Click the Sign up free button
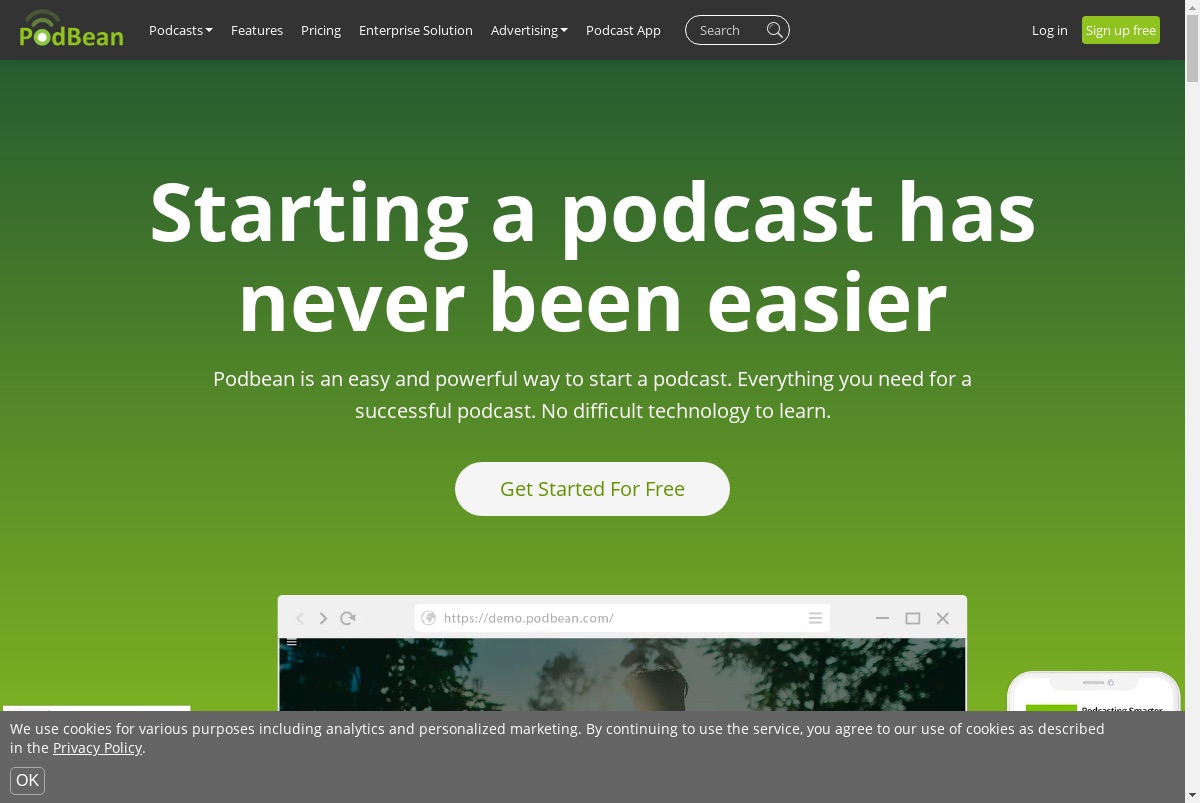1200x803 pixels. (1121, 30)
